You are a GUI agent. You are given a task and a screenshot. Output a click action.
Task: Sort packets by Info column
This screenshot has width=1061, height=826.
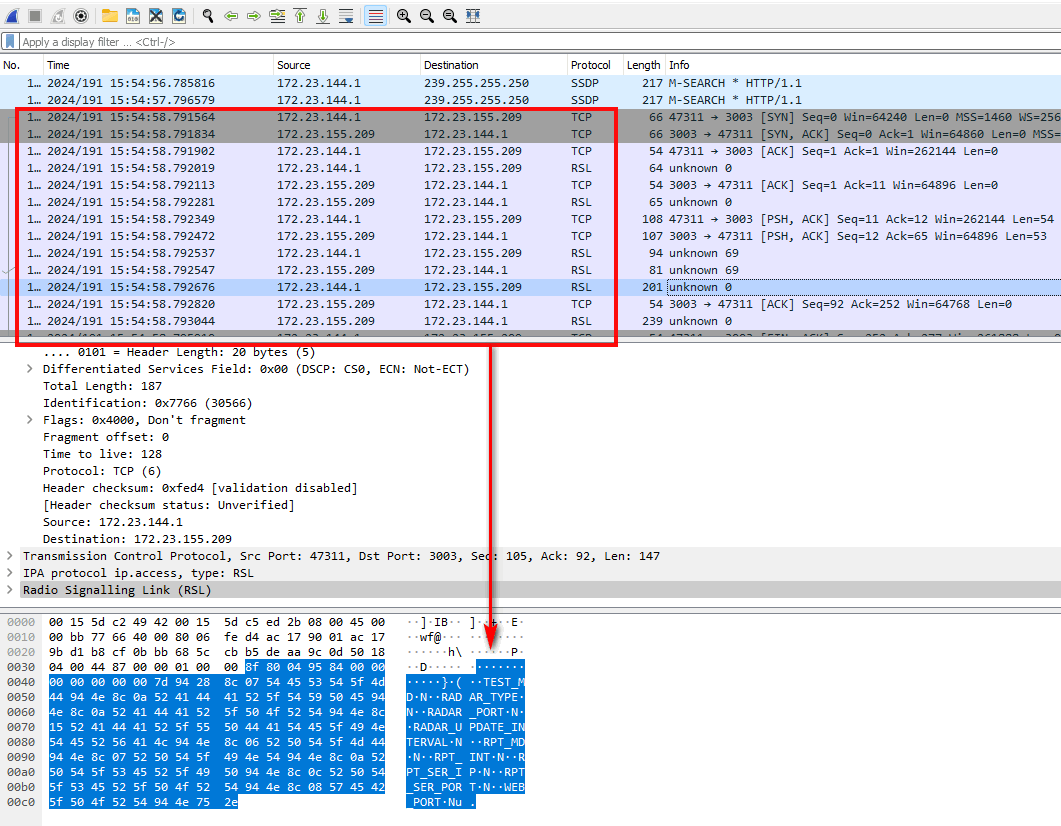coord(863,65)
